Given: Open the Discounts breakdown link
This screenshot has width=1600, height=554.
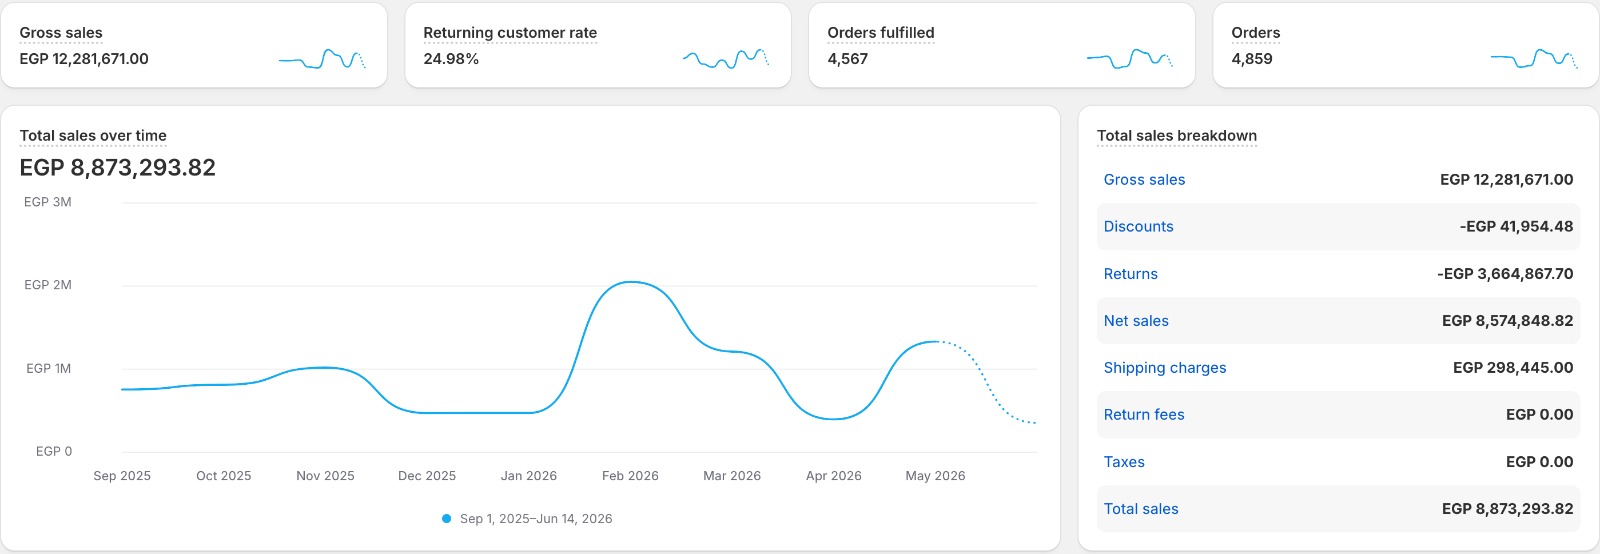Looking at the screenshot, I should (x=1138, y=227).
